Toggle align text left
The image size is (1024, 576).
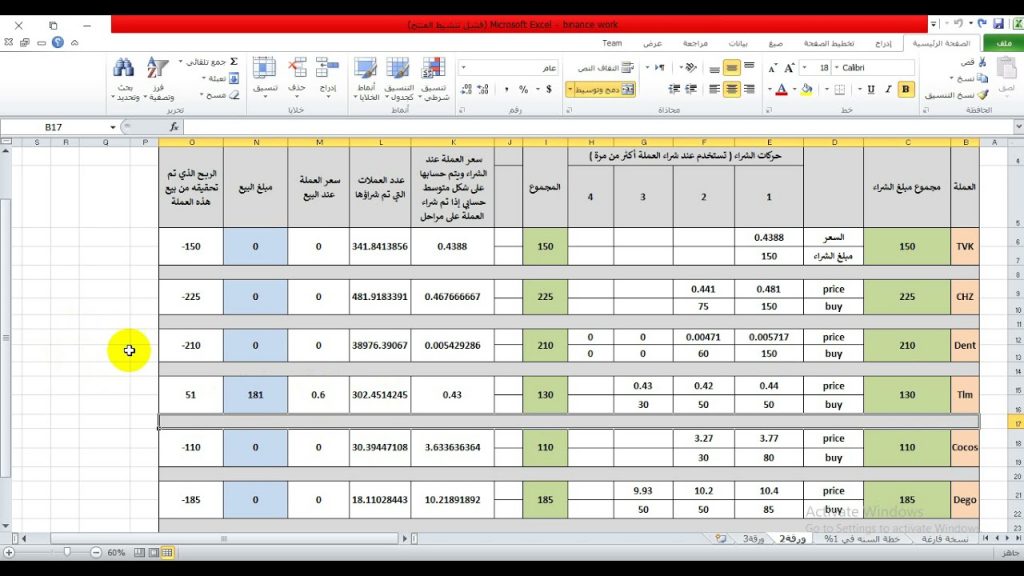click(x=714, y=89)
